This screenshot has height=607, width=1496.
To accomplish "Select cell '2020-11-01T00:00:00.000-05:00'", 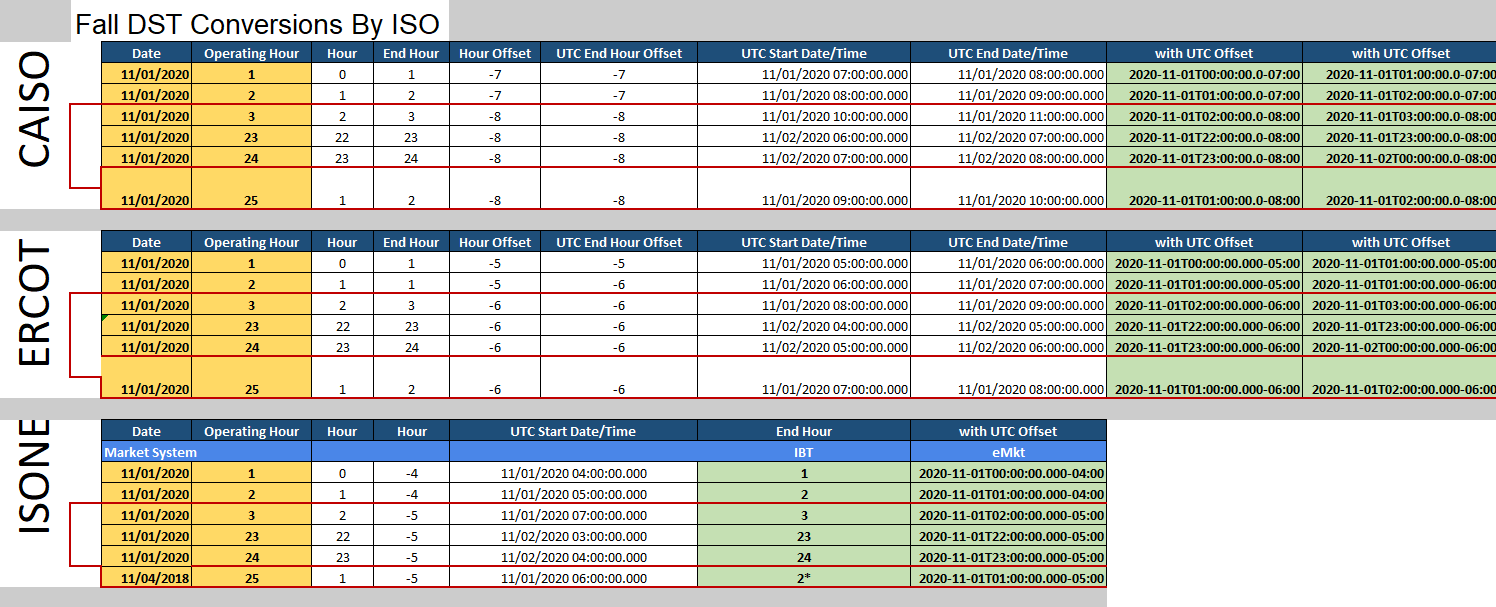I will pyautogui.click(x=1204, y=263).
